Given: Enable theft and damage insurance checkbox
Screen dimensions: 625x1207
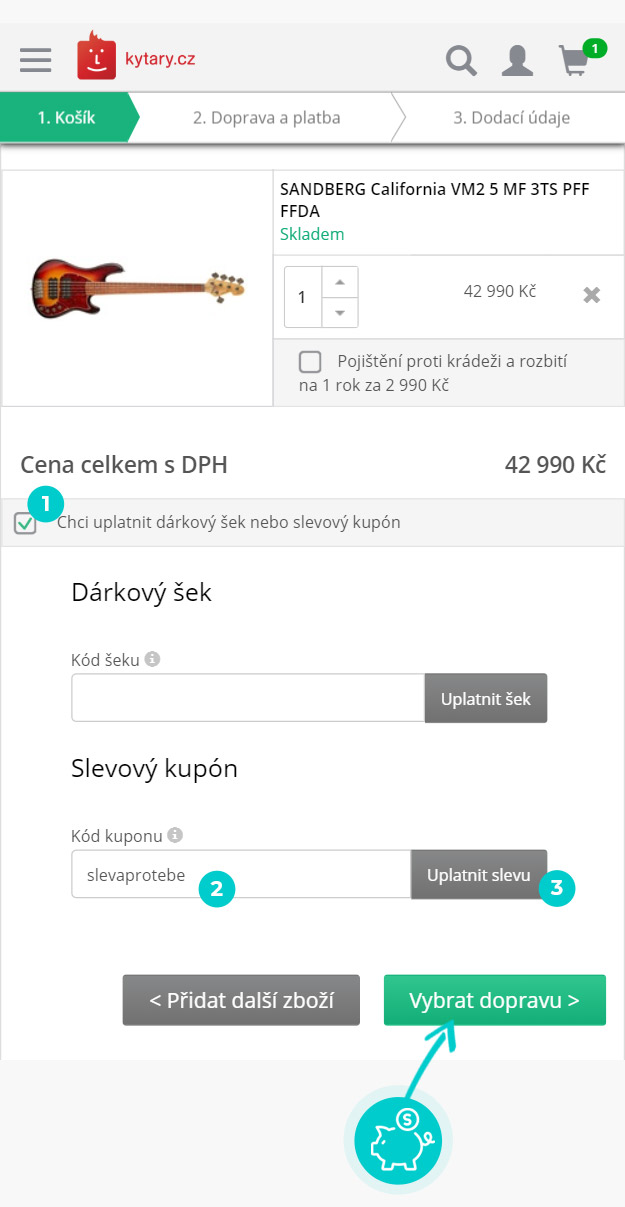Looking at the screenshot, I should [x=310, y=362].
